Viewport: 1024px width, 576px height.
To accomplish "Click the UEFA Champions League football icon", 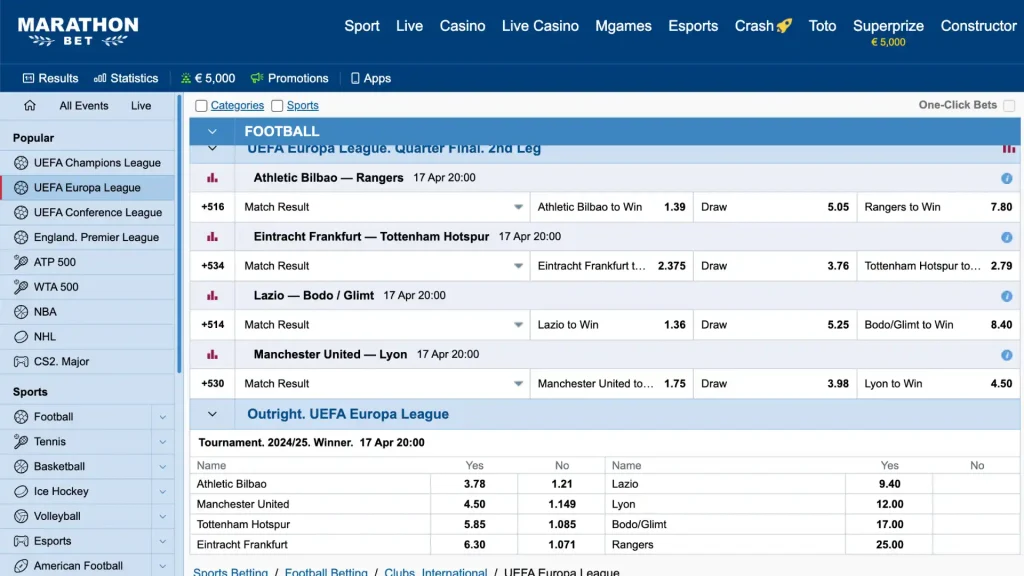I will pos(21,163).
